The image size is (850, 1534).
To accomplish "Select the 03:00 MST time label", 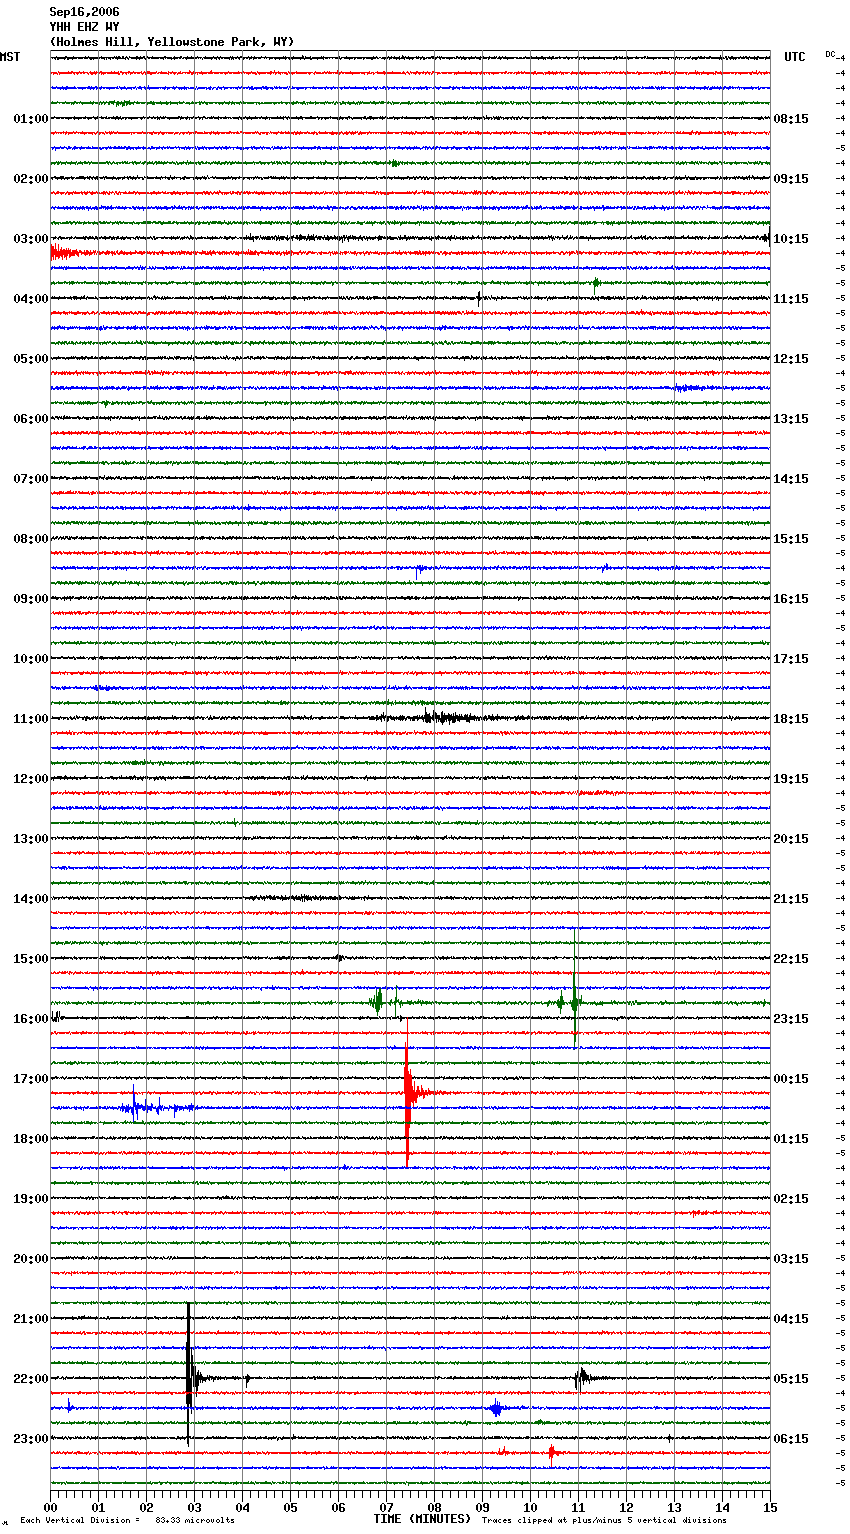I will (x=31, y=239).
